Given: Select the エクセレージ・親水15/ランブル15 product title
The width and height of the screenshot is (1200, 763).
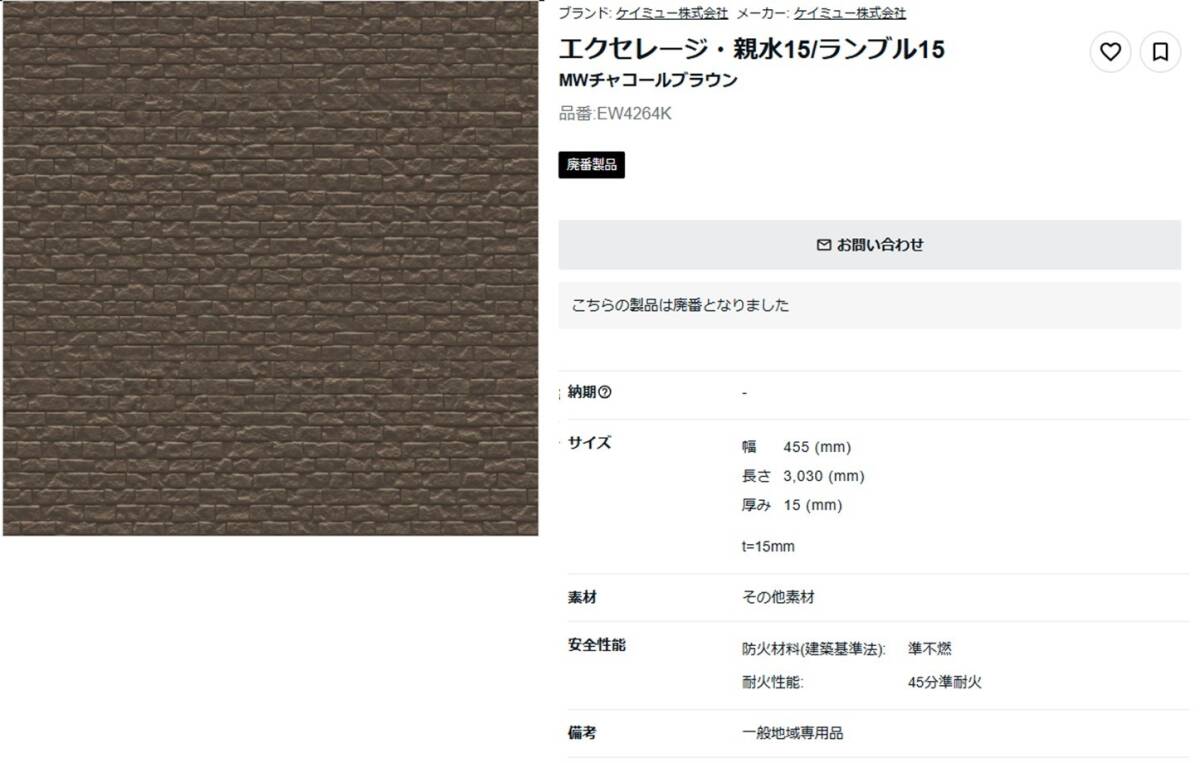Looking at the screenshot, I should click(x=751, y=49).
